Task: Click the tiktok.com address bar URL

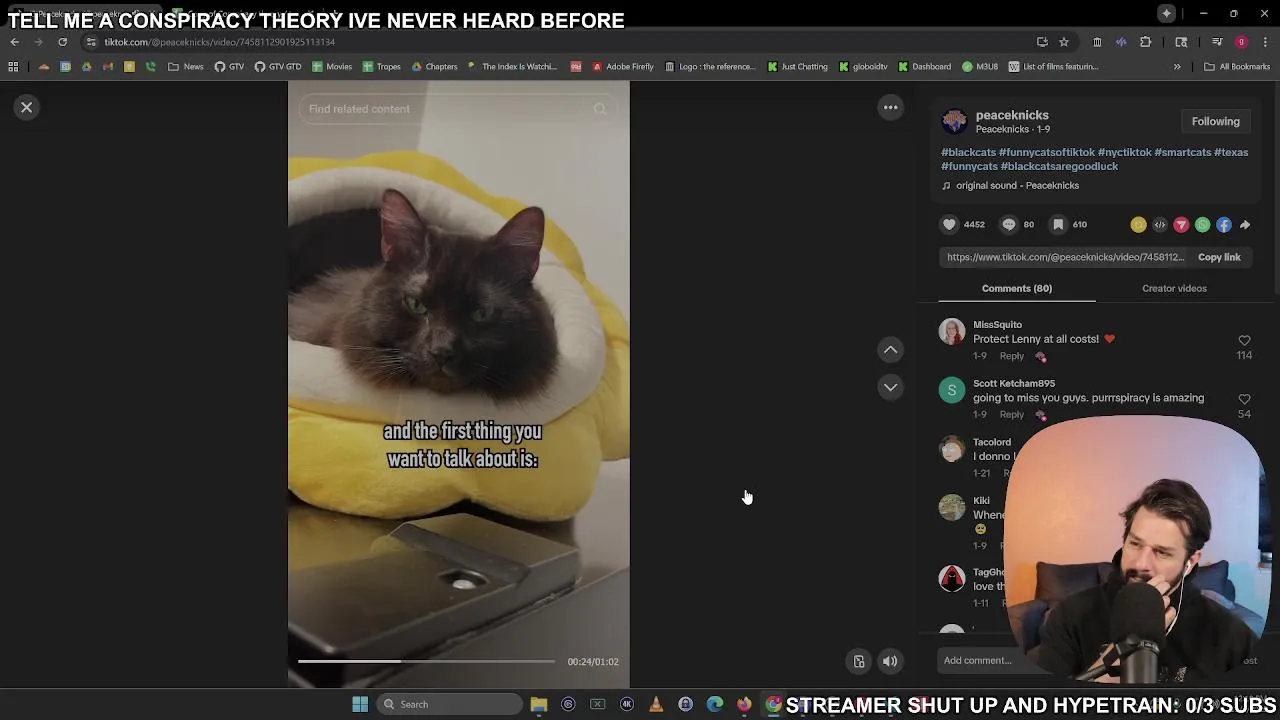Action: (x=219, y=42)
